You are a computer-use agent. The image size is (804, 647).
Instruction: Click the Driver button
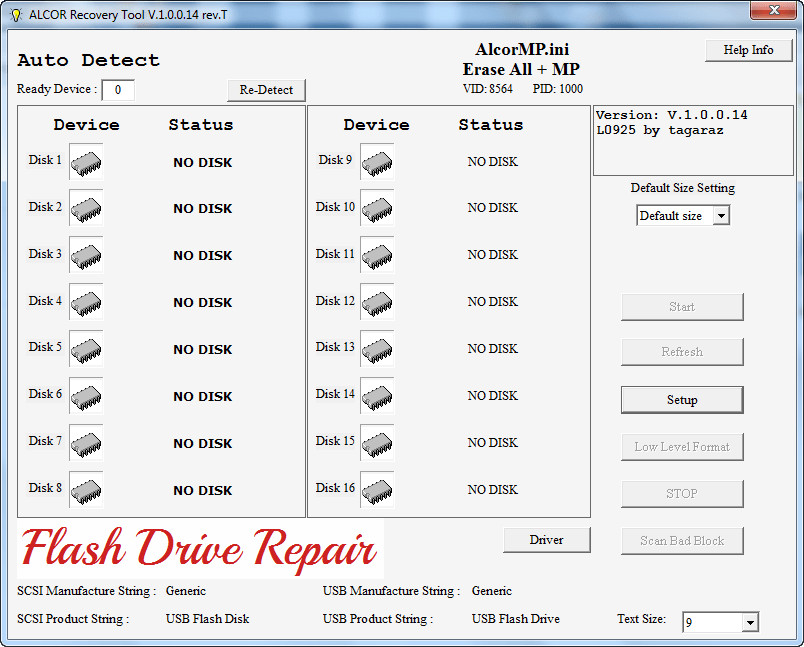546,539
